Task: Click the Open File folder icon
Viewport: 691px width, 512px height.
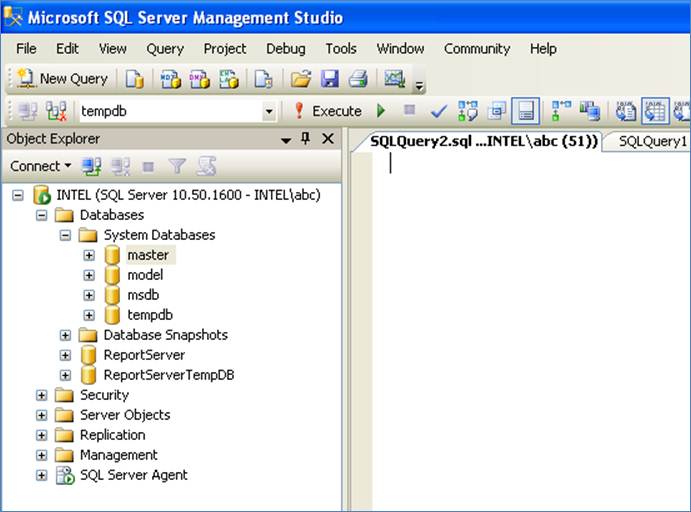Action: pyautogui.click(x=301, y=79)
